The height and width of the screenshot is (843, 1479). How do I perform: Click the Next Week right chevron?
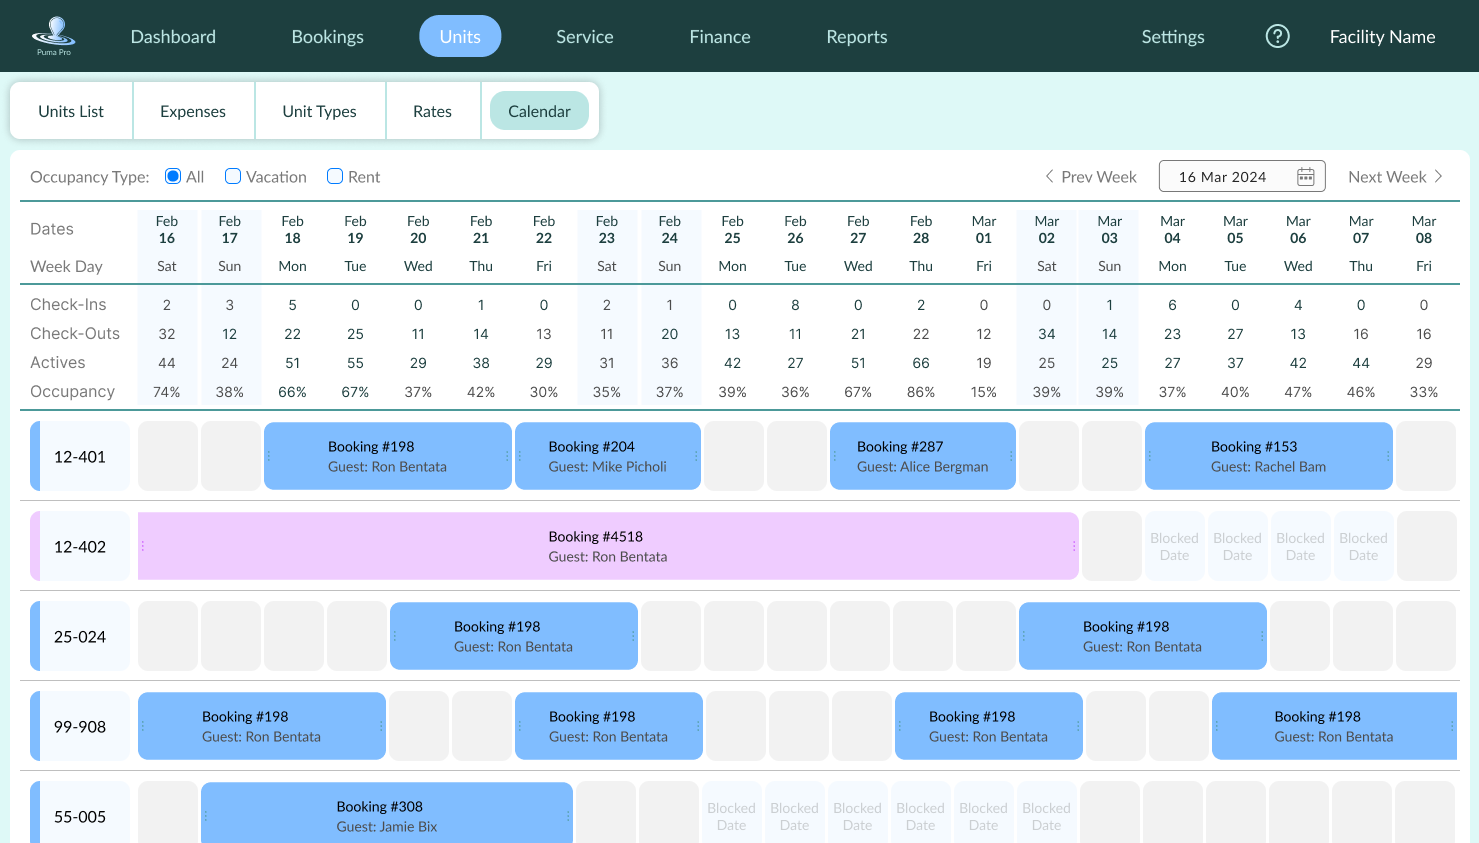(1439, 176)
